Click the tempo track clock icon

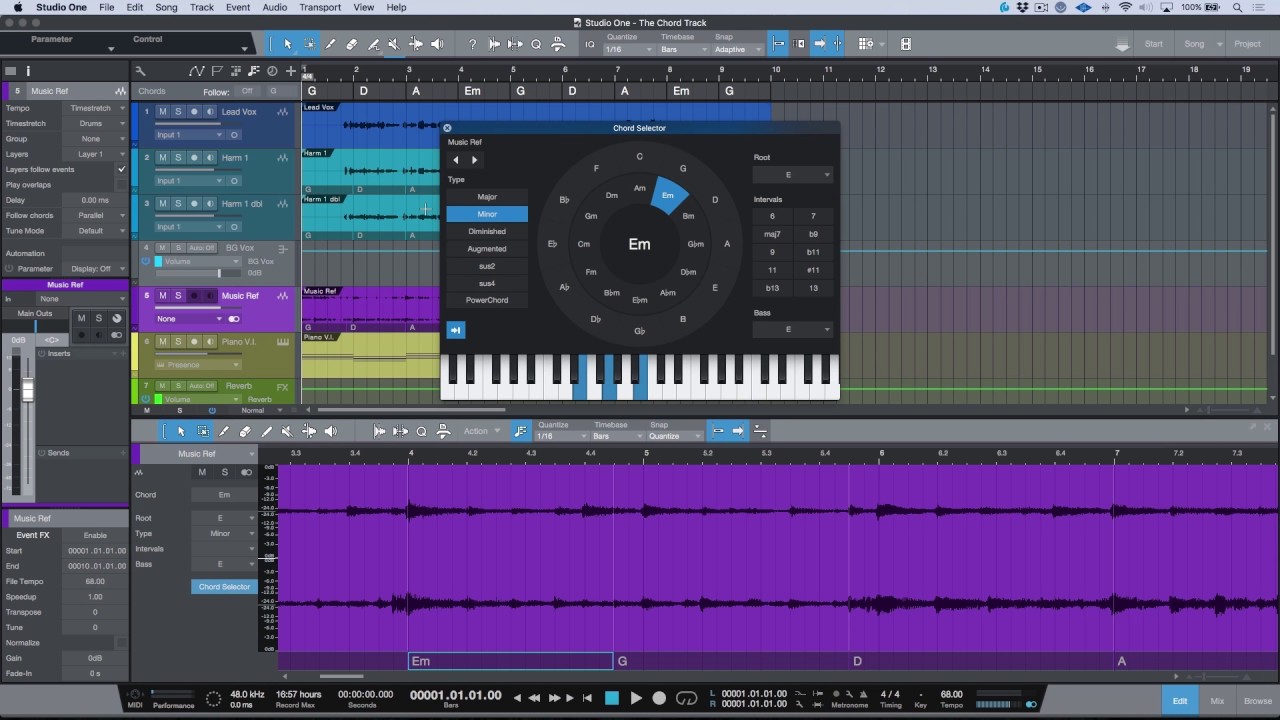tap(271, 71)
